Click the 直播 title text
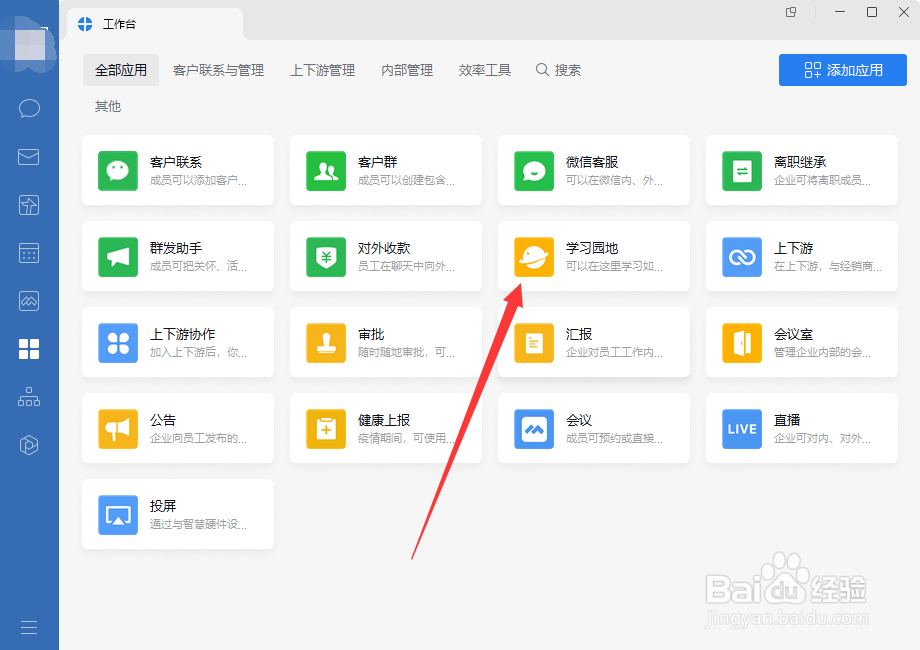 click(787, 420)
